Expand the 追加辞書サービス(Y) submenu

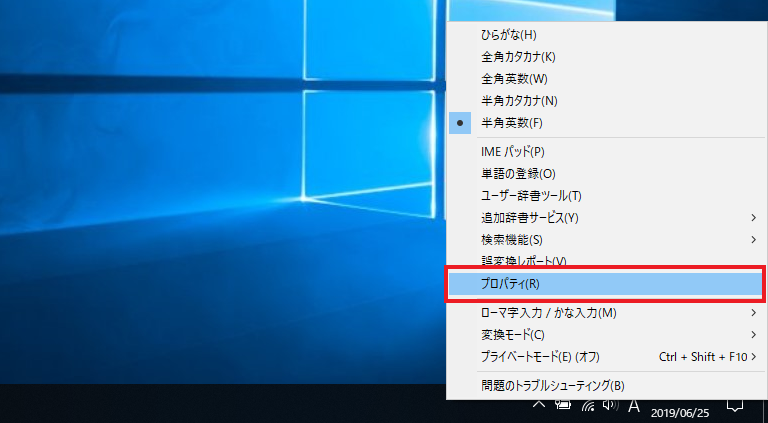point(529,217)
